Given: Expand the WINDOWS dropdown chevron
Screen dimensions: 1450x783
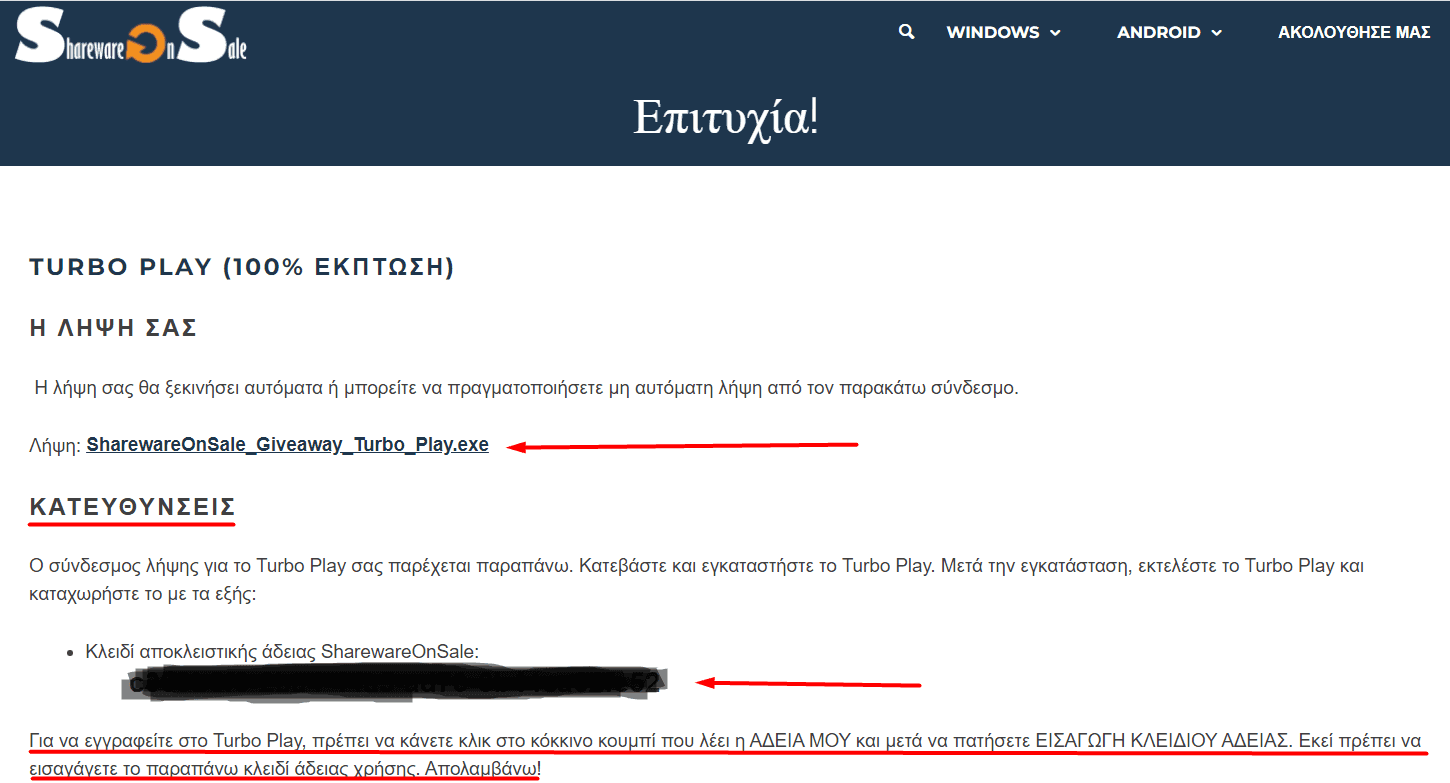Looking at the screenshot, I should pyautogui.click(x=1055, y=33).
